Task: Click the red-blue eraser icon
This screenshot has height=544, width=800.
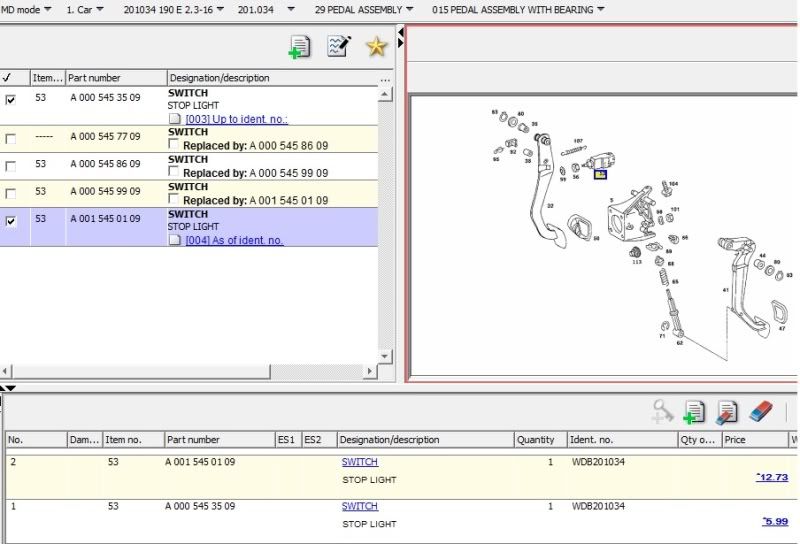Action: (x=761, y=411)
